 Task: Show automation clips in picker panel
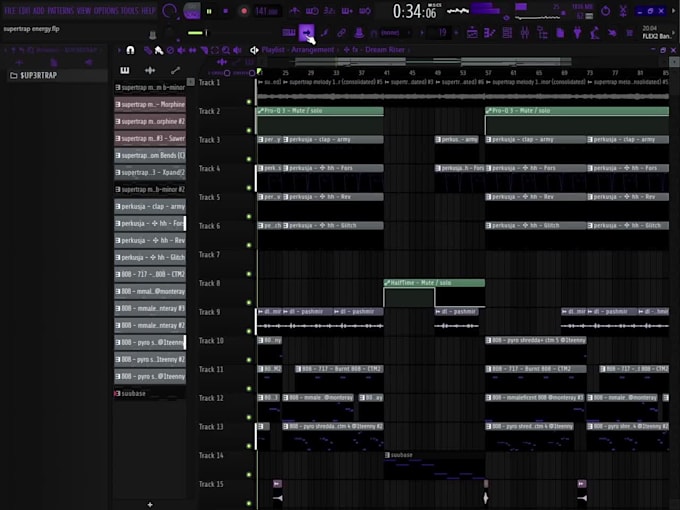pos(175,70)
